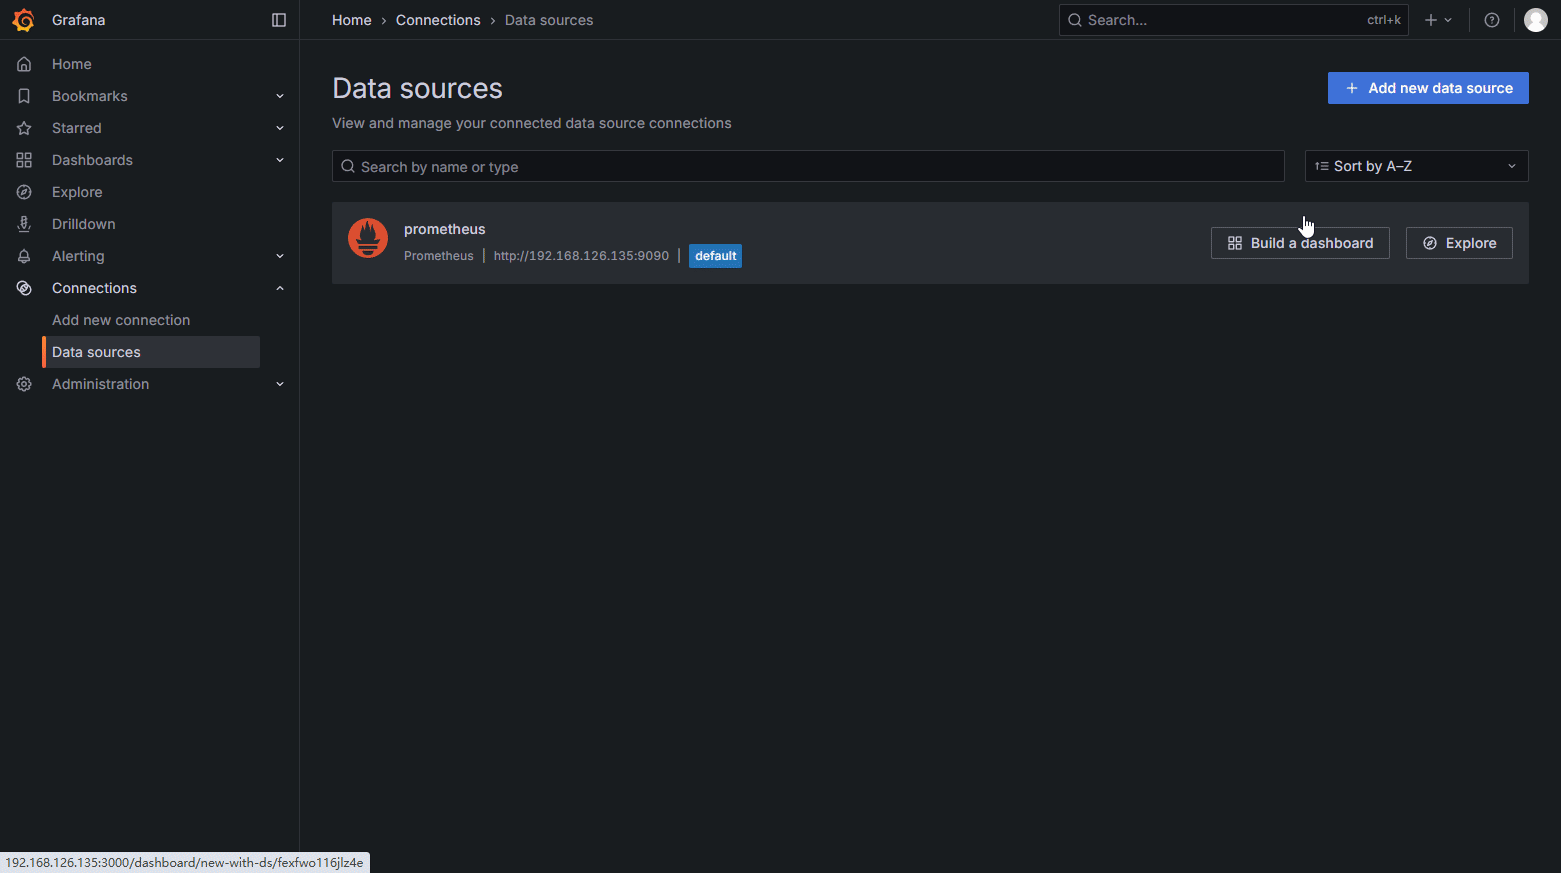Open the plus new-item dropdown in header
The width and height of the screenshot is (1561, 873).
[1437, 20]
